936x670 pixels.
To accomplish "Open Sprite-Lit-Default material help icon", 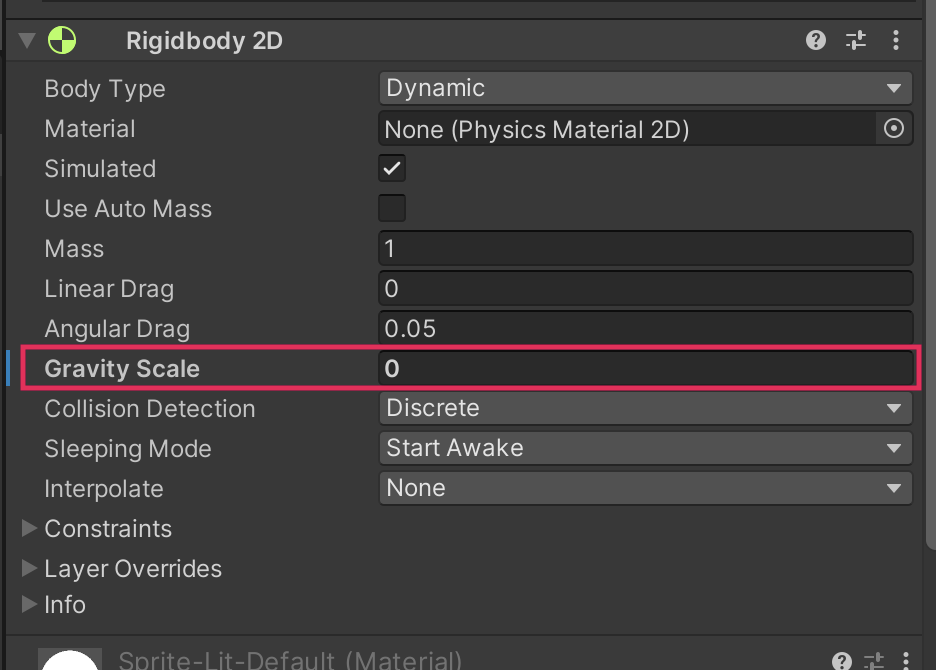I will (842, 660).
